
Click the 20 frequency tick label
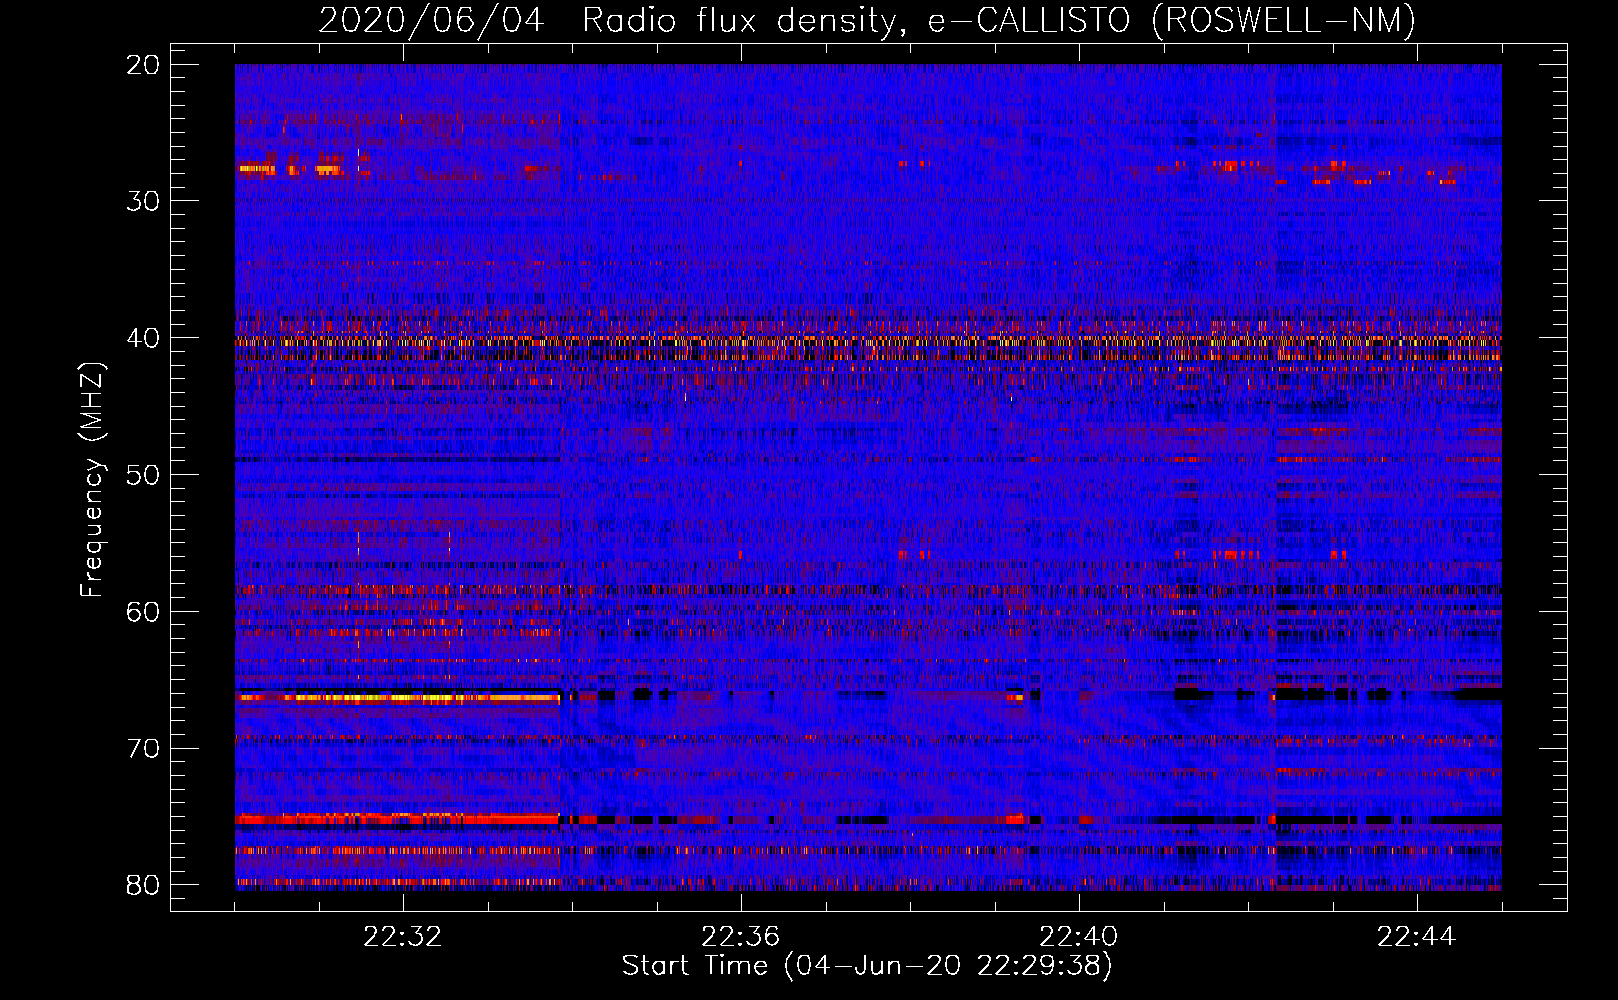point(144,65)
